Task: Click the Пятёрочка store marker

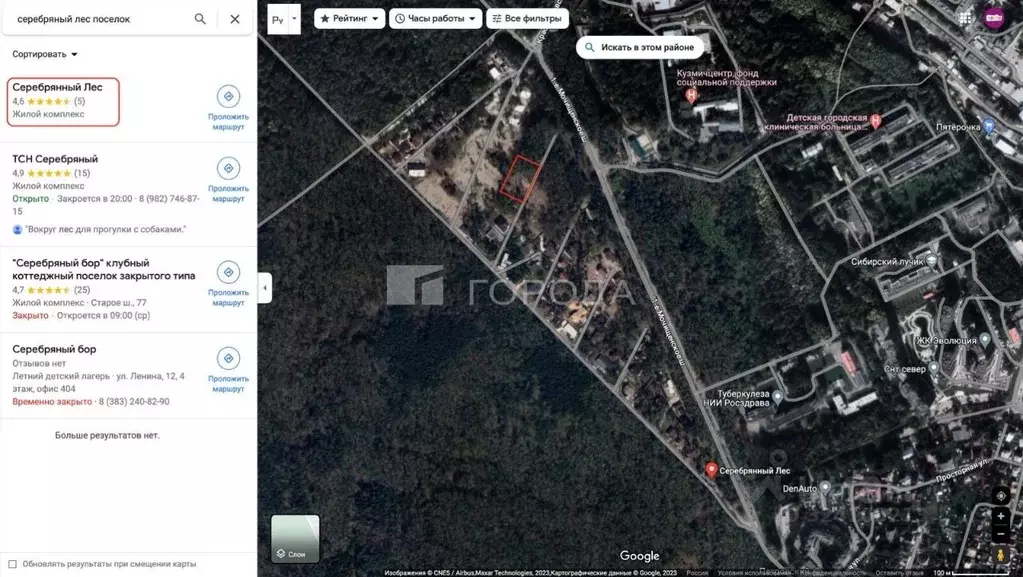Action: 988,125
